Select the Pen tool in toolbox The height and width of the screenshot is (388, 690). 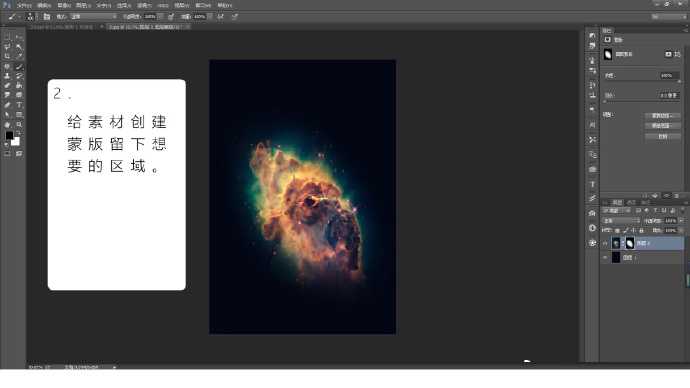click(x=7, y=105)
